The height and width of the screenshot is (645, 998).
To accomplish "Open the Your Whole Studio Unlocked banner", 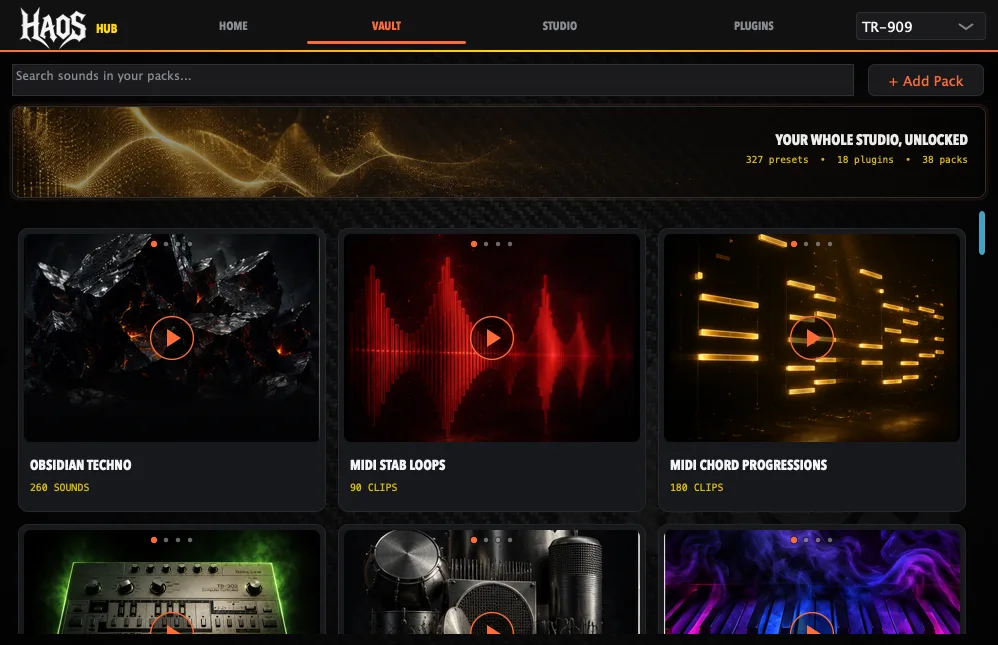I will click(x=499, y=152).
